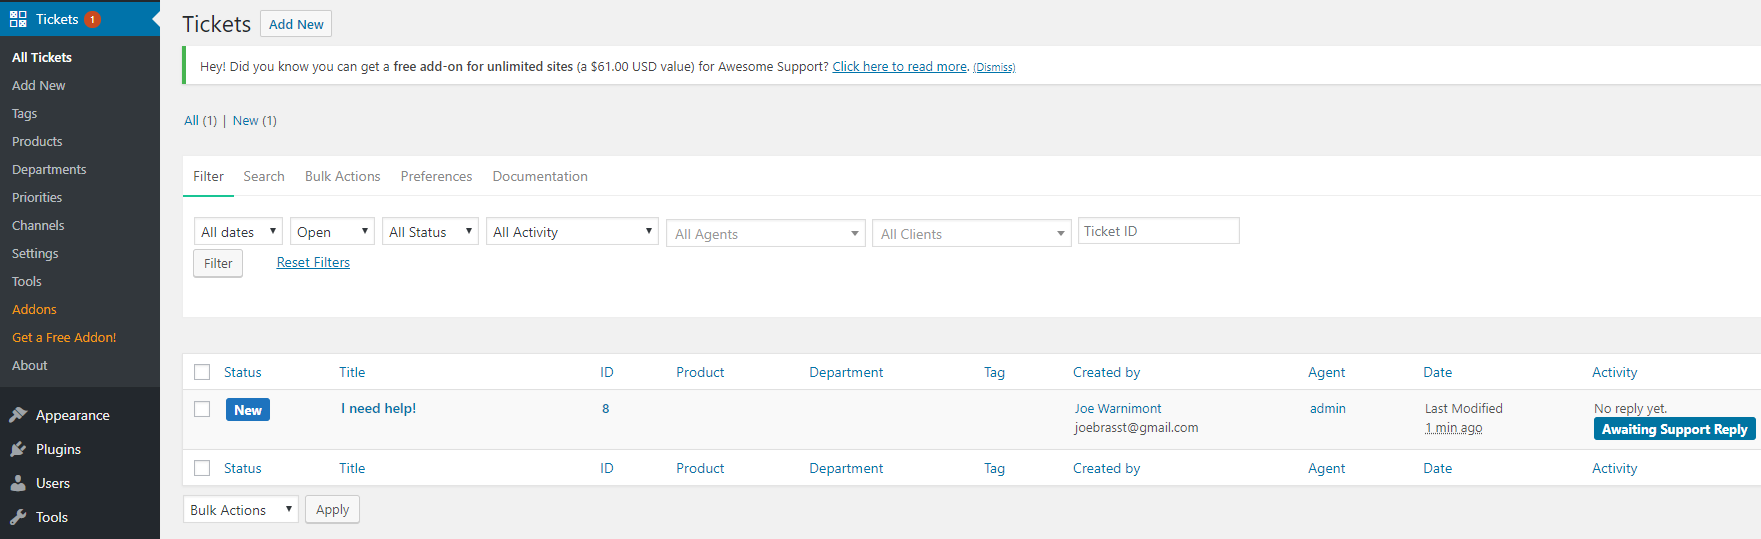Switch to the Search tab

click(264, 176)
